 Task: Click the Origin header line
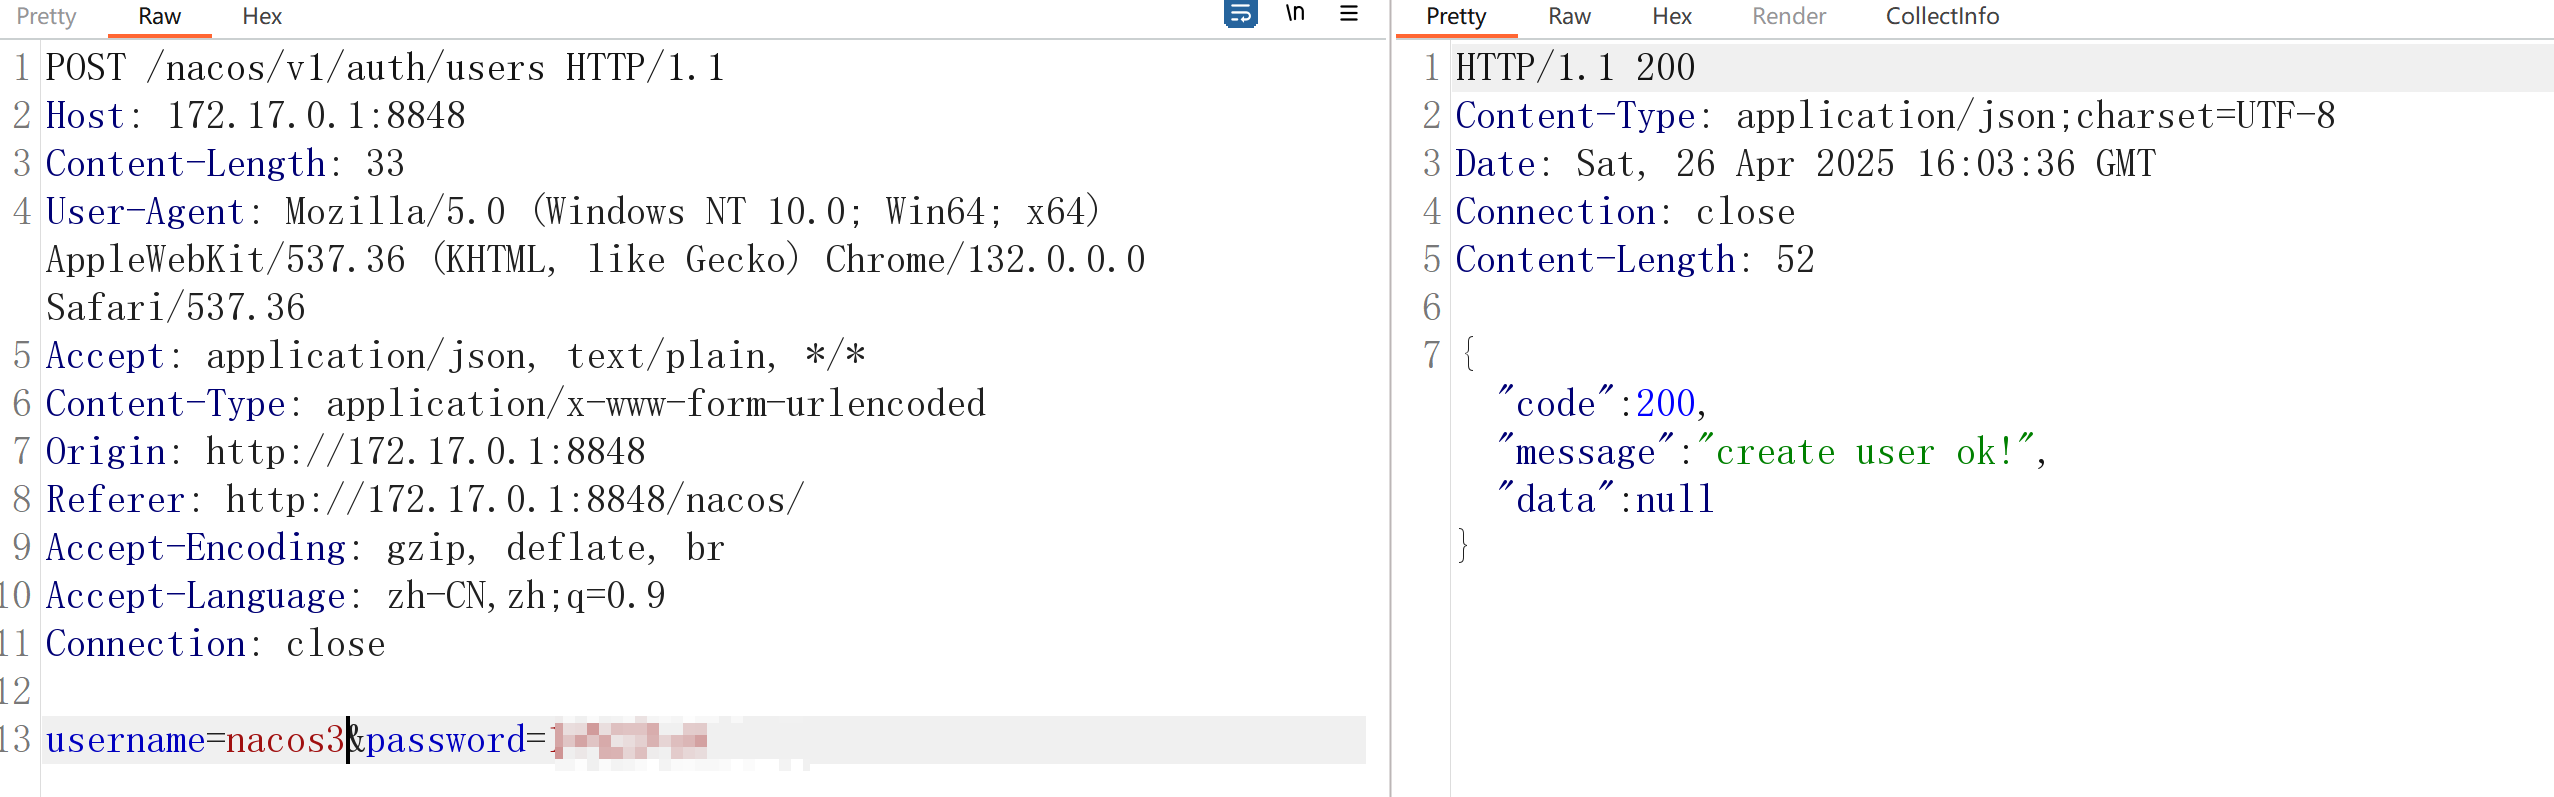[346, 452]
